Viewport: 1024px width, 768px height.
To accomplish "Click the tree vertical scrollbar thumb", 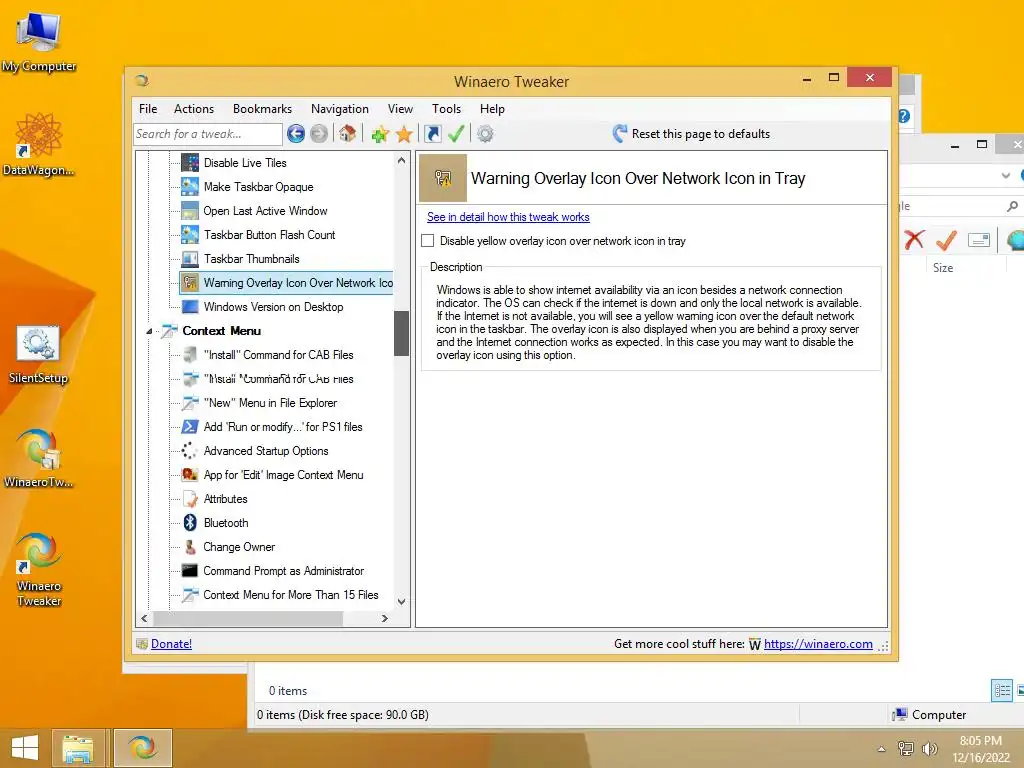I will (x=402, y=333).
